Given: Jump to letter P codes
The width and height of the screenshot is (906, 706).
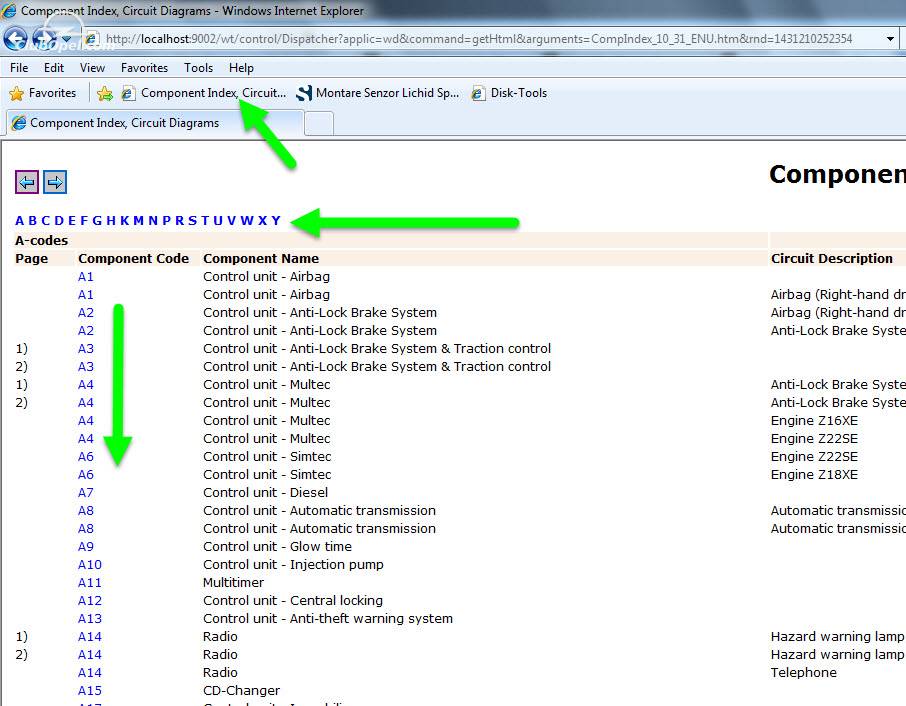Looking at the screenshot, I should (x=166, y=221).
